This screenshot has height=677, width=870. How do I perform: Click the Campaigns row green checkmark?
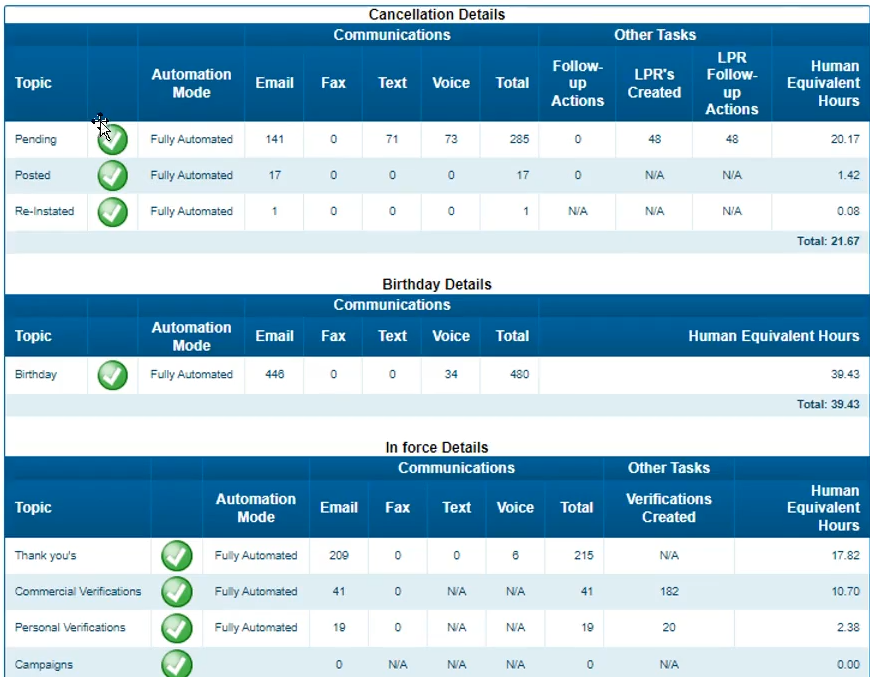177,663
